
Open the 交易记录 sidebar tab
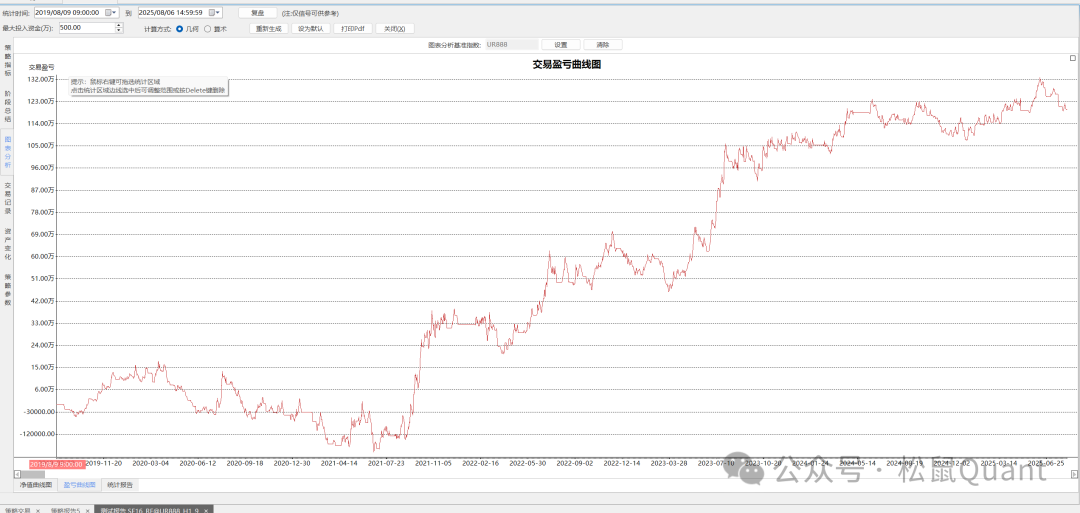tap(7, 198)
